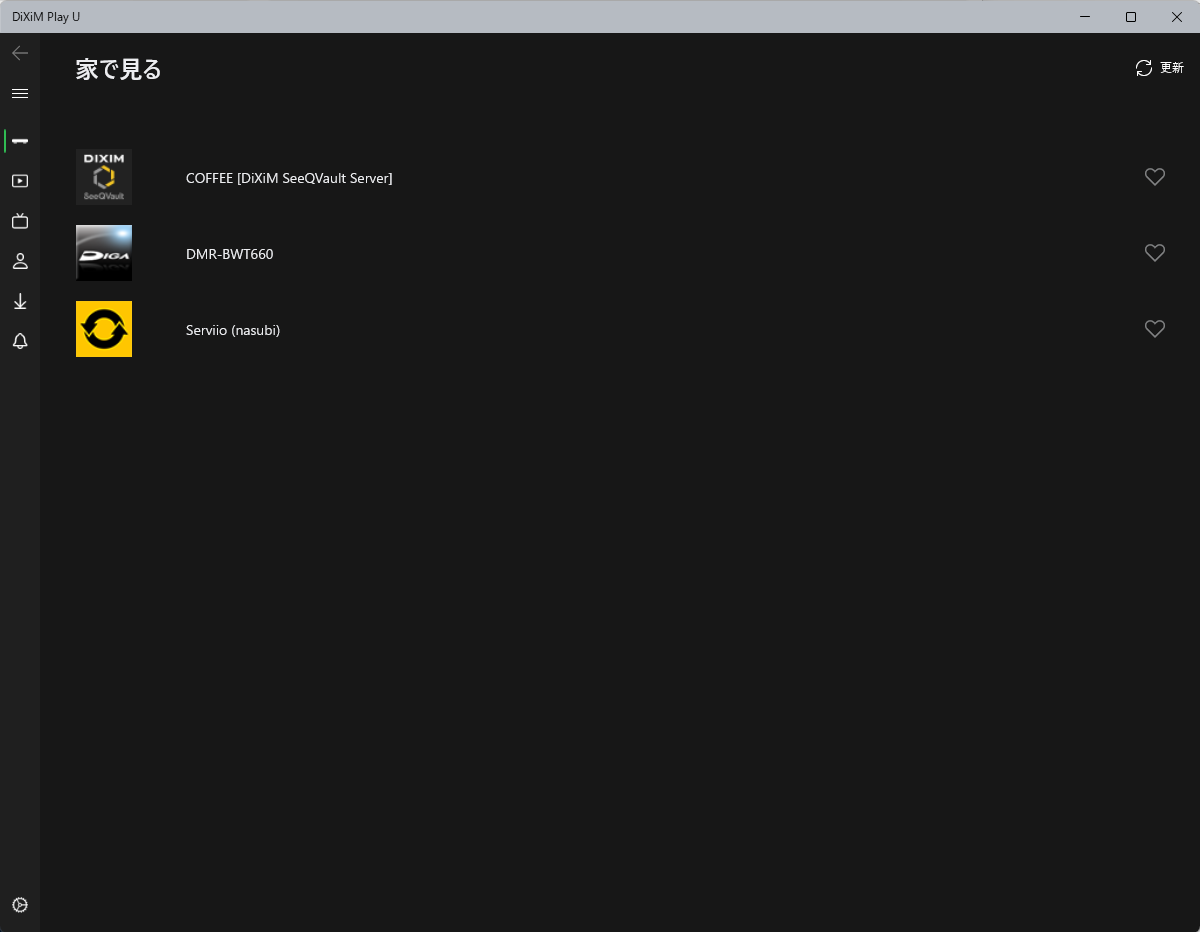Favorite the COFFEE DiXiM SeeQVault Server
This screenshot has height=932, width=1200.
coord(1155,177)
